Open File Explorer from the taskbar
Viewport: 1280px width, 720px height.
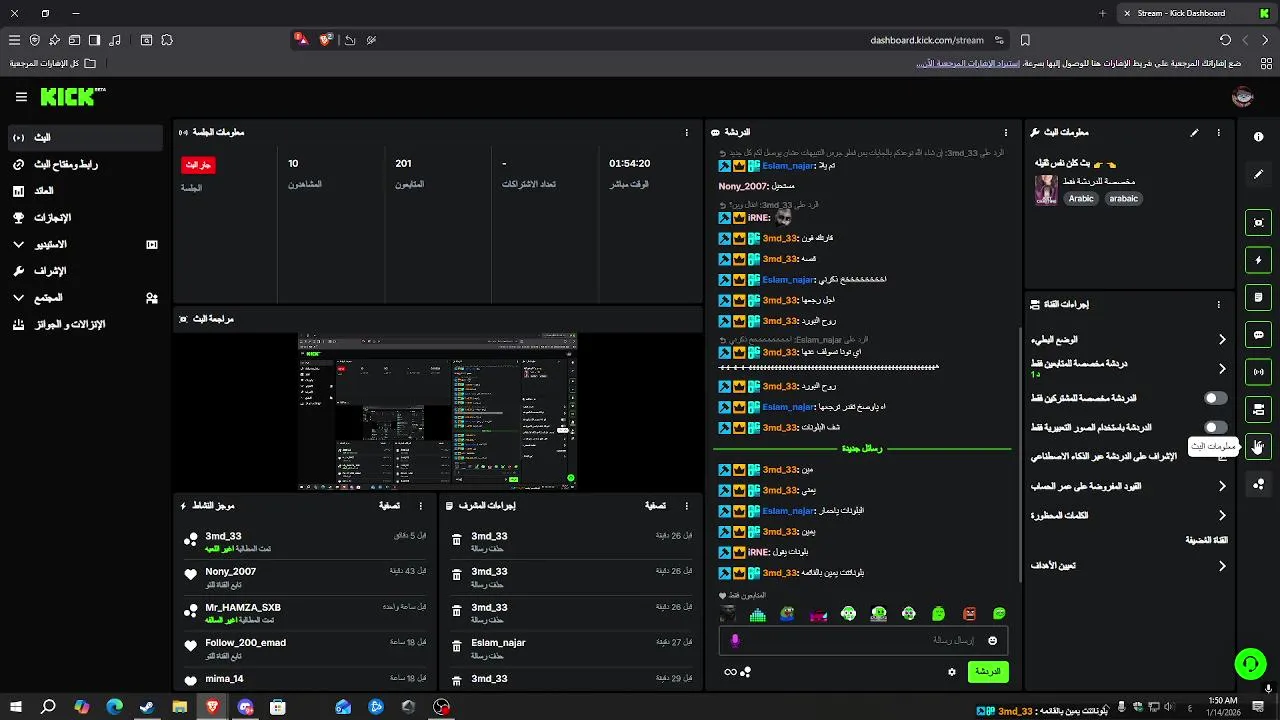(180, 707)
